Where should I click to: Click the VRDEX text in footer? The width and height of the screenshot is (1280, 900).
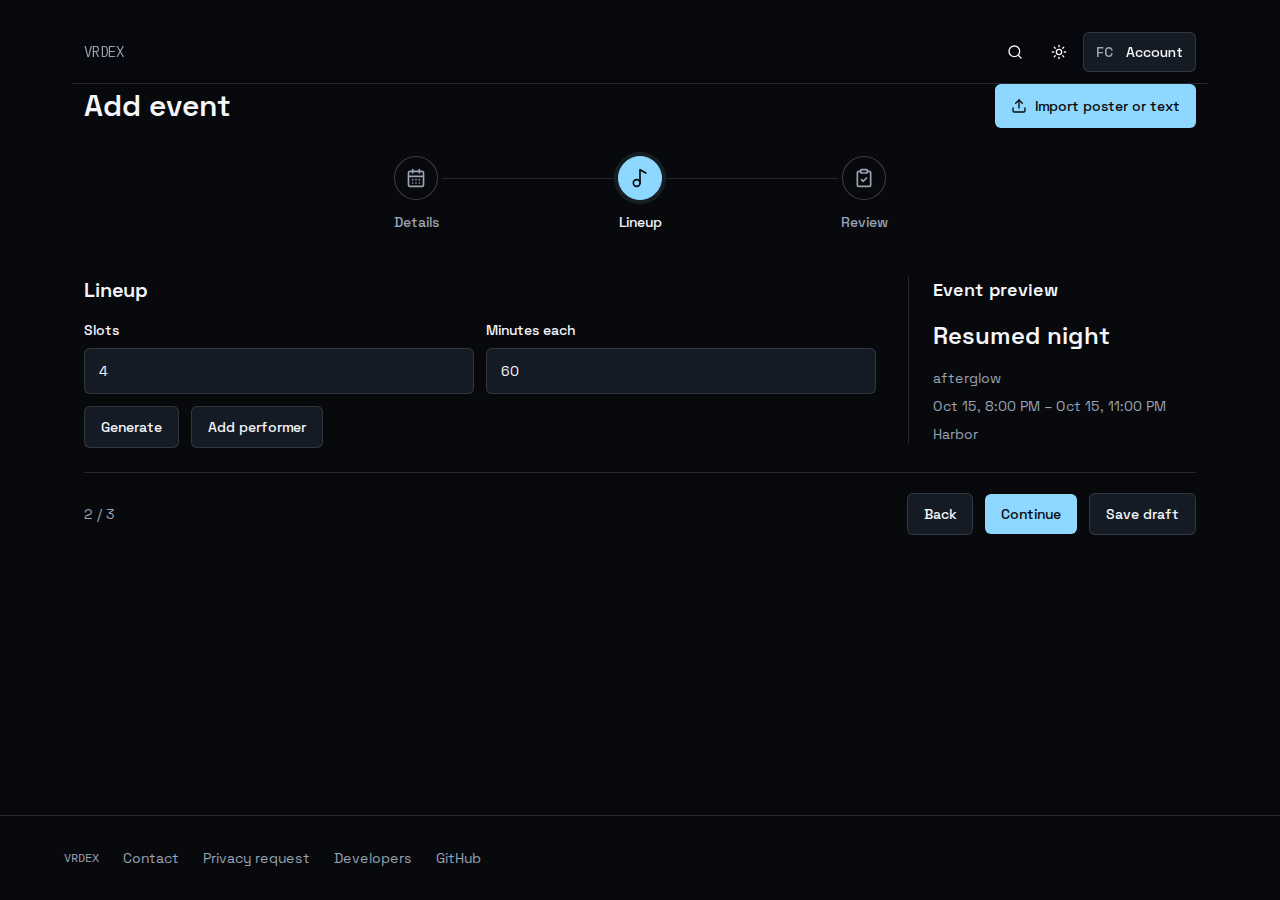pos(82,858)
